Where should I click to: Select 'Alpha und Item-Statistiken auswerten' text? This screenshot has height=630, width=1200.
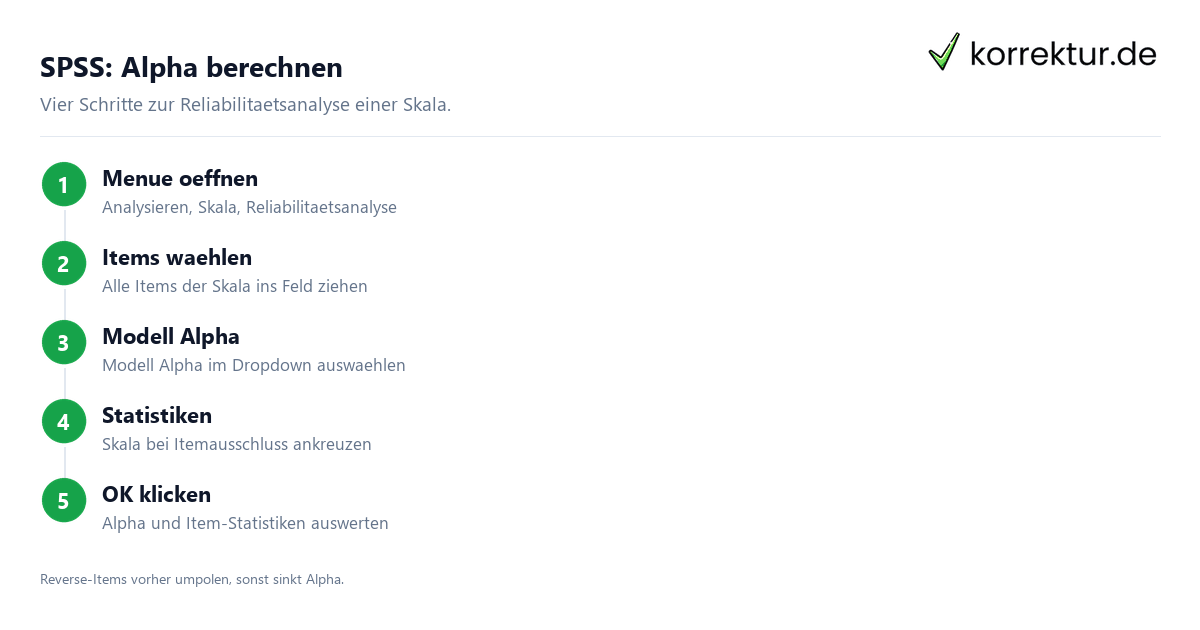click(x=245, y=523)
